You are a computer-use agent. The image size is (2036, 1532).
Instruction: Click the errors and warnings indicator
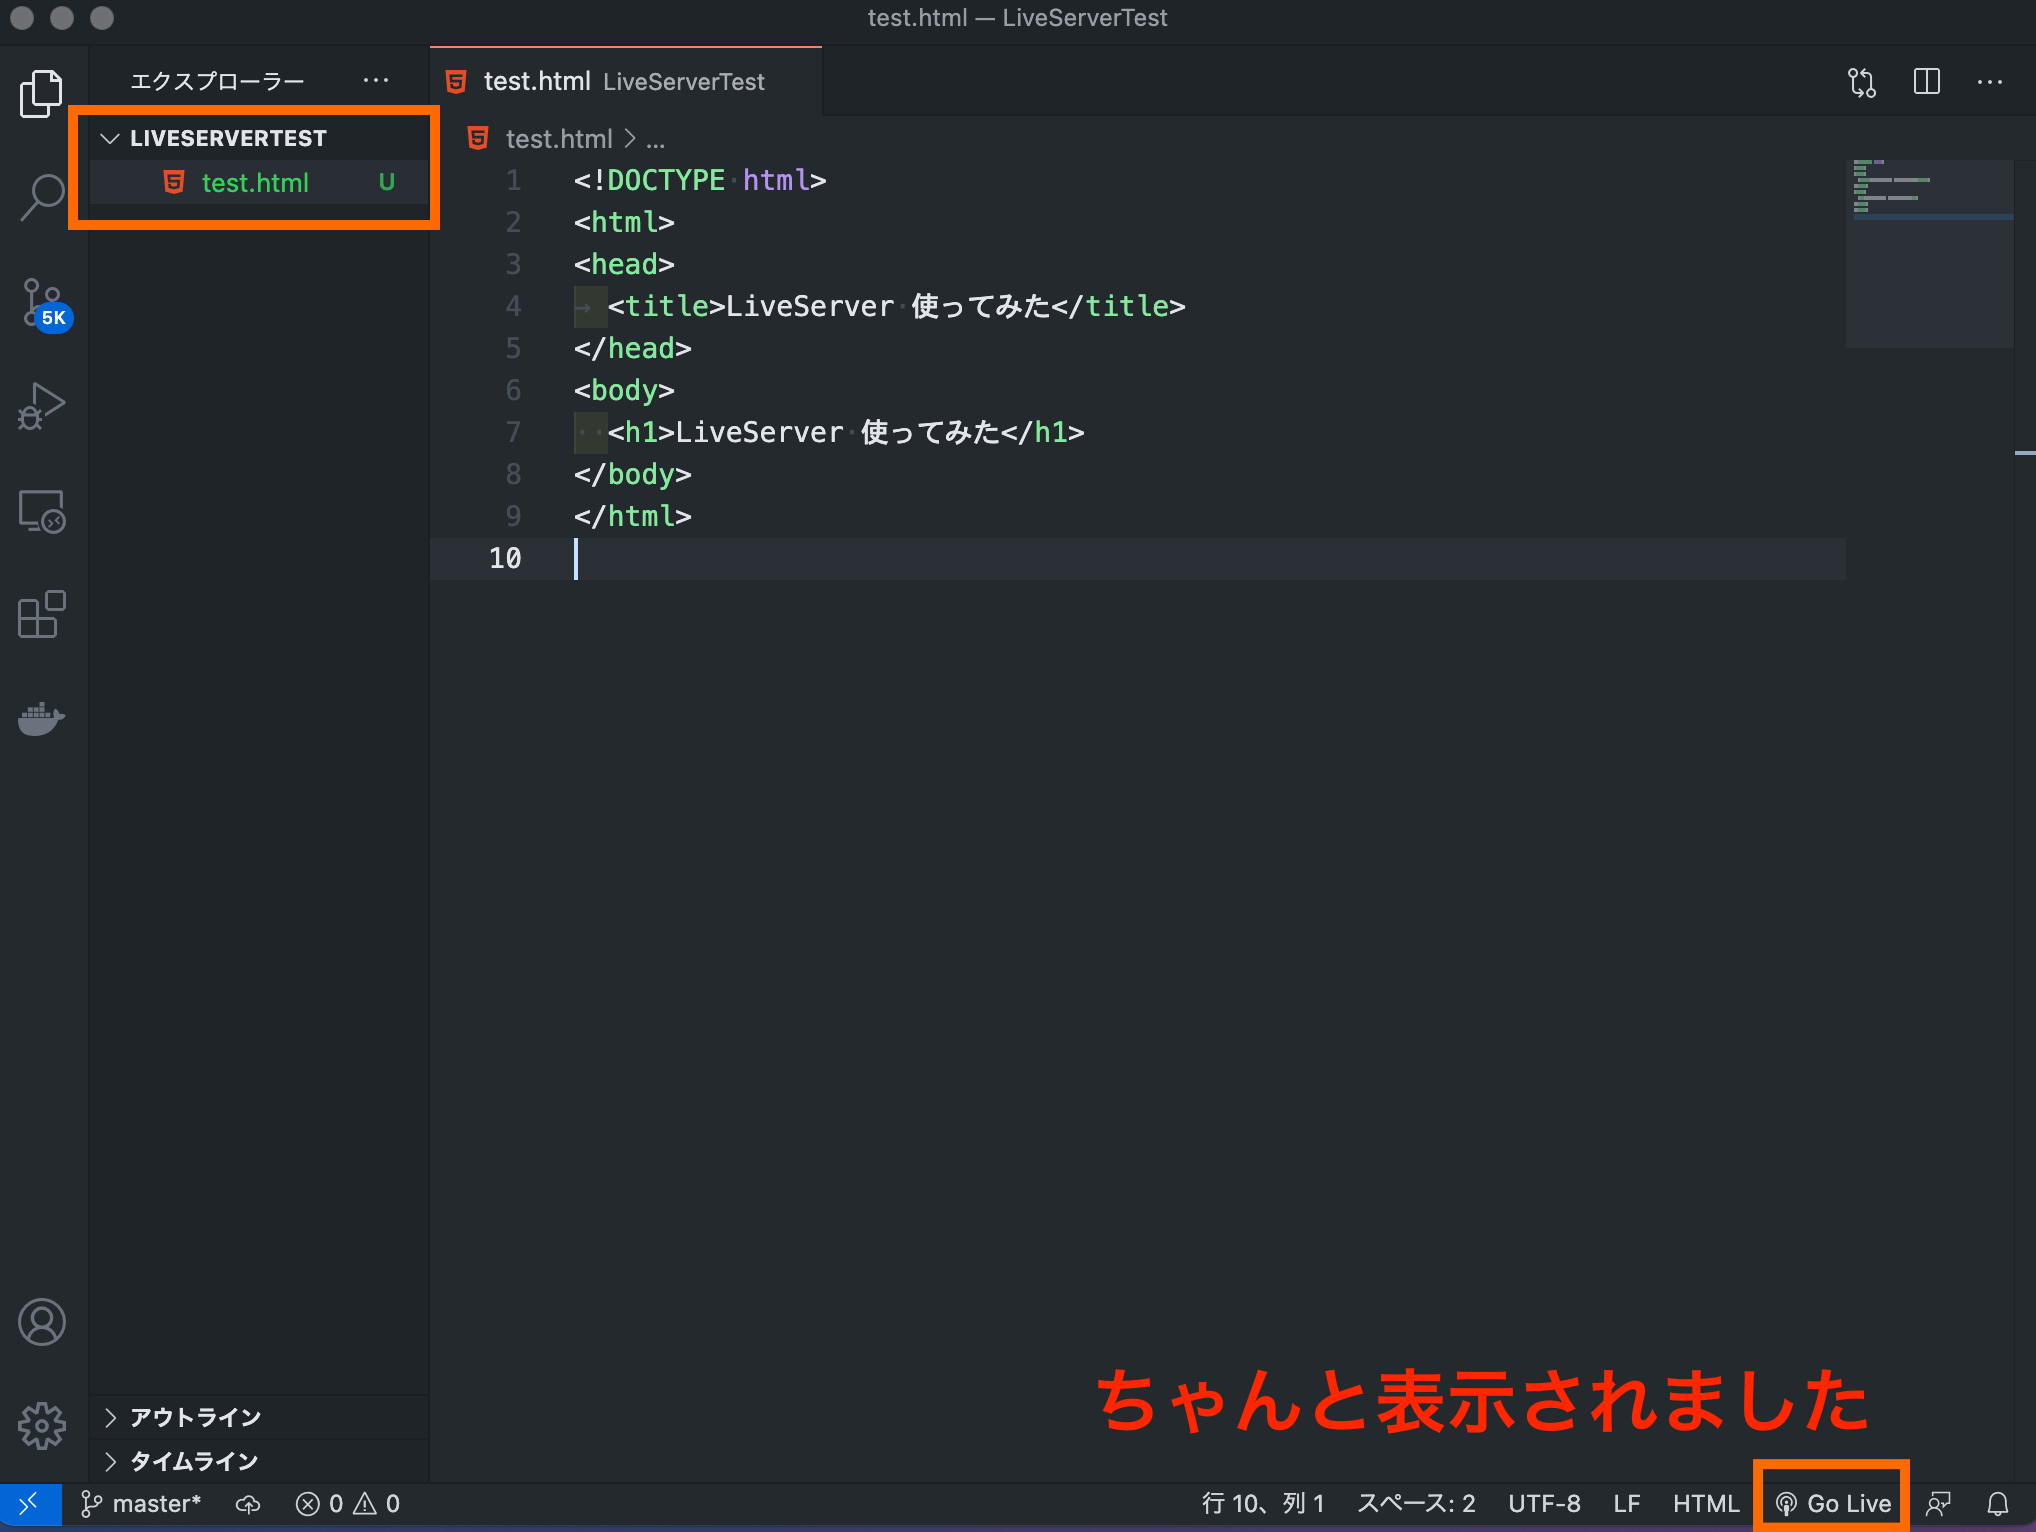tap(345, 1503)
